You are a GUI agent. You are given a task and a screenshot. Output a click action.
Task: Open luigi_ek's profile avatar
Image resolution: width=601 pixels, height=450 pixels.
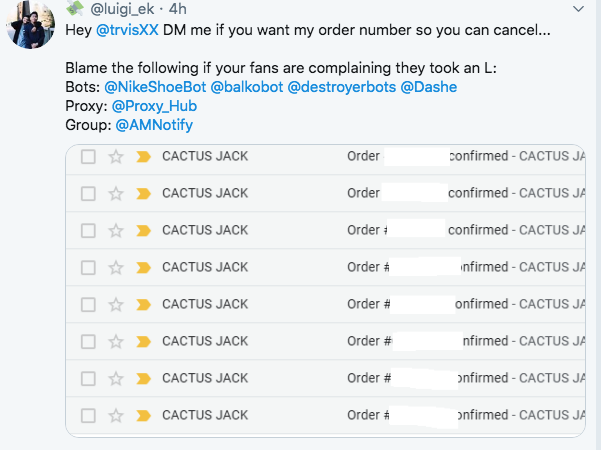click(x=30, y=25)
